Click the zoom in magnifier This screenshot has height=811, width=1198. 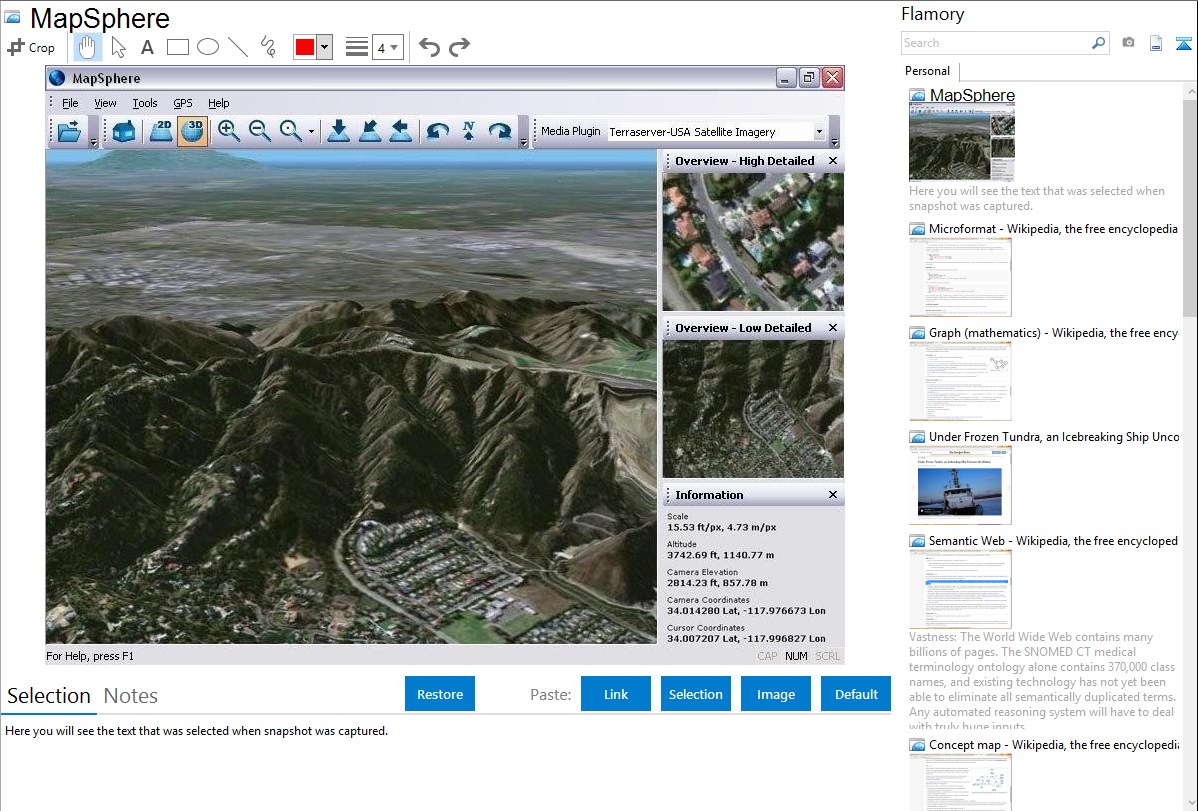coord(228,131)
